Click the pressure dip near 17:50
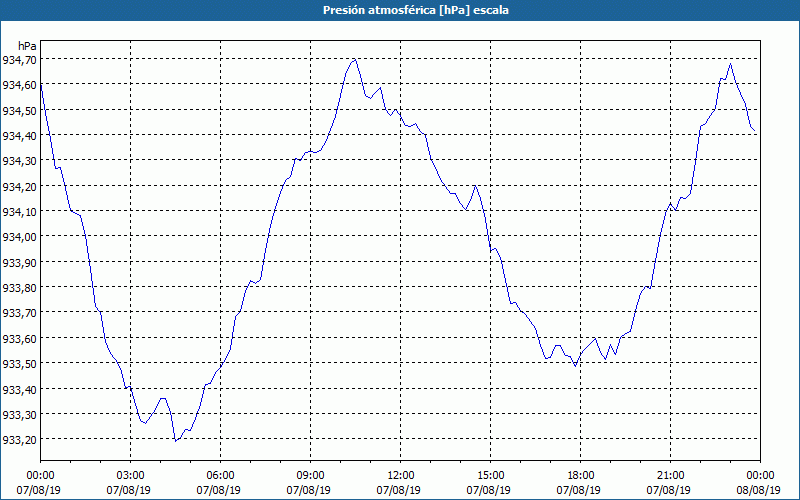The height and width of the screenshot is (500, 800). coord(576,366)
